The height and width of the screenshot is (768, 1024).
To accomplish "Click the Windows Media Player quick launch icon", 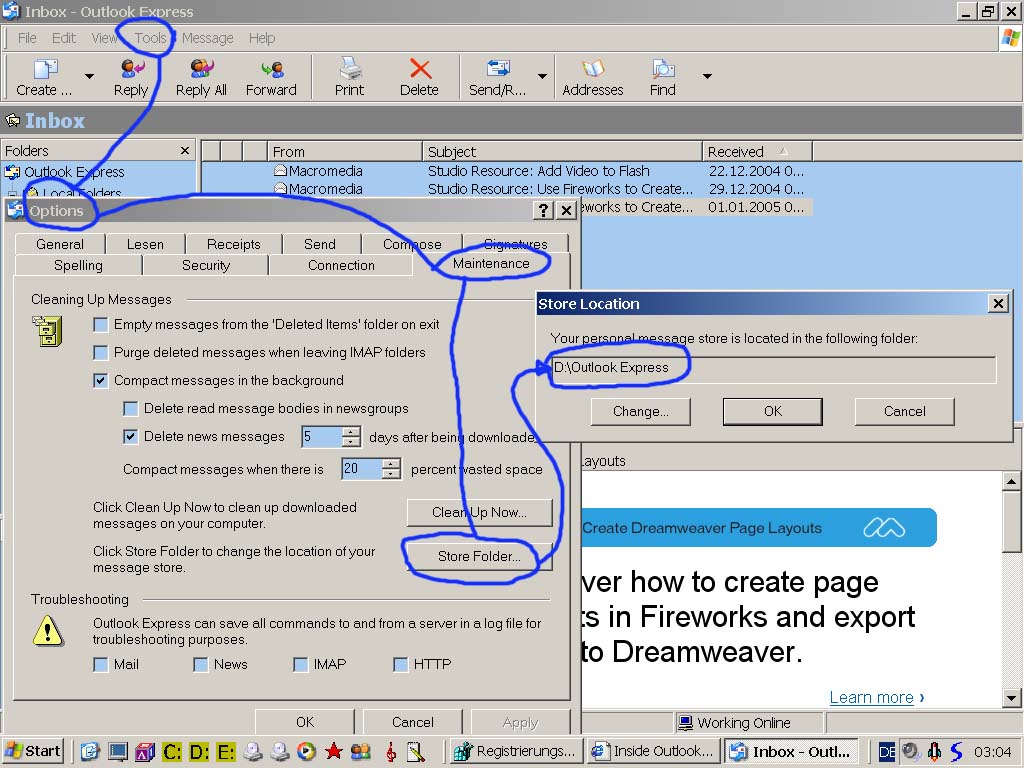I will (x=306, y=752).
